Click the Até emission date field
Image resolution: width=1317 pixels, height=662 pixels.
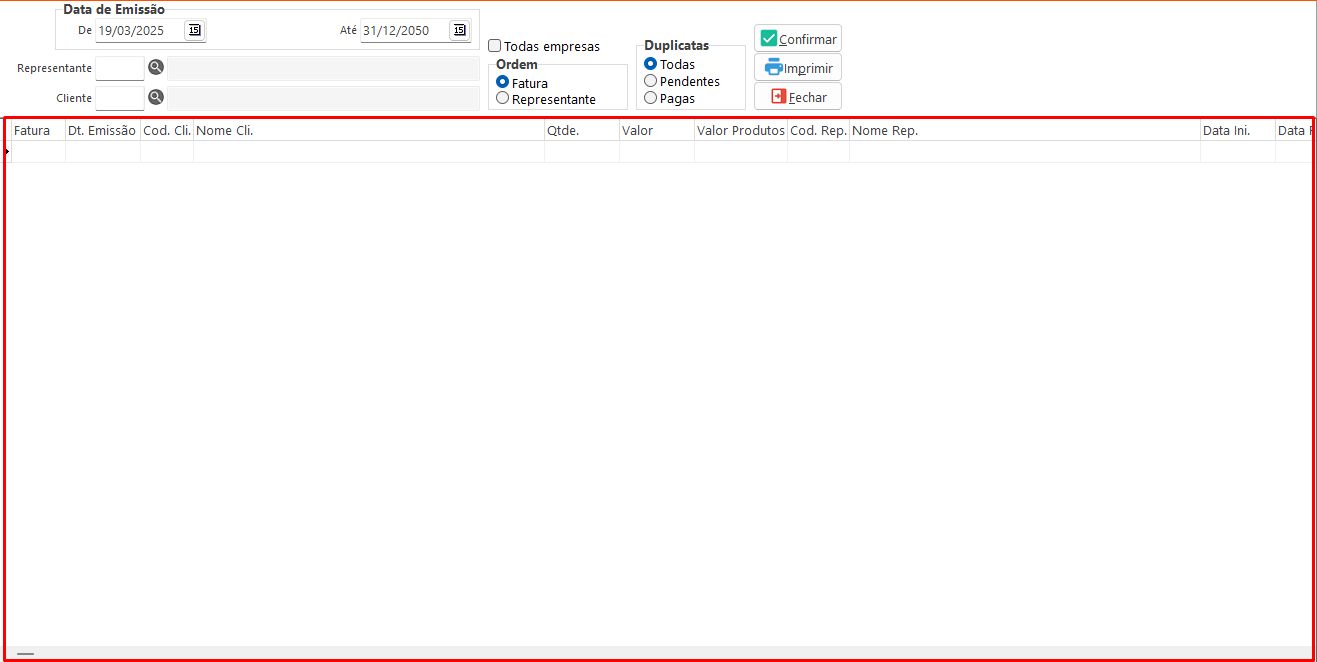point(403,30)
